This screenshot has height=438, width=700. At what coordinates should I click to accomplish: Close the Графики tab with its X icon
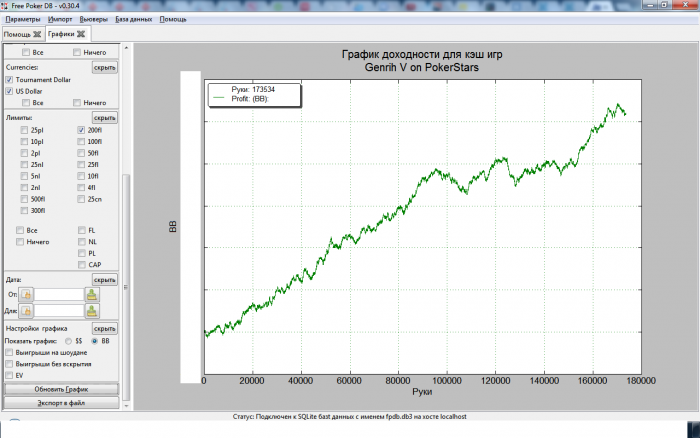[x=81, y=34]
